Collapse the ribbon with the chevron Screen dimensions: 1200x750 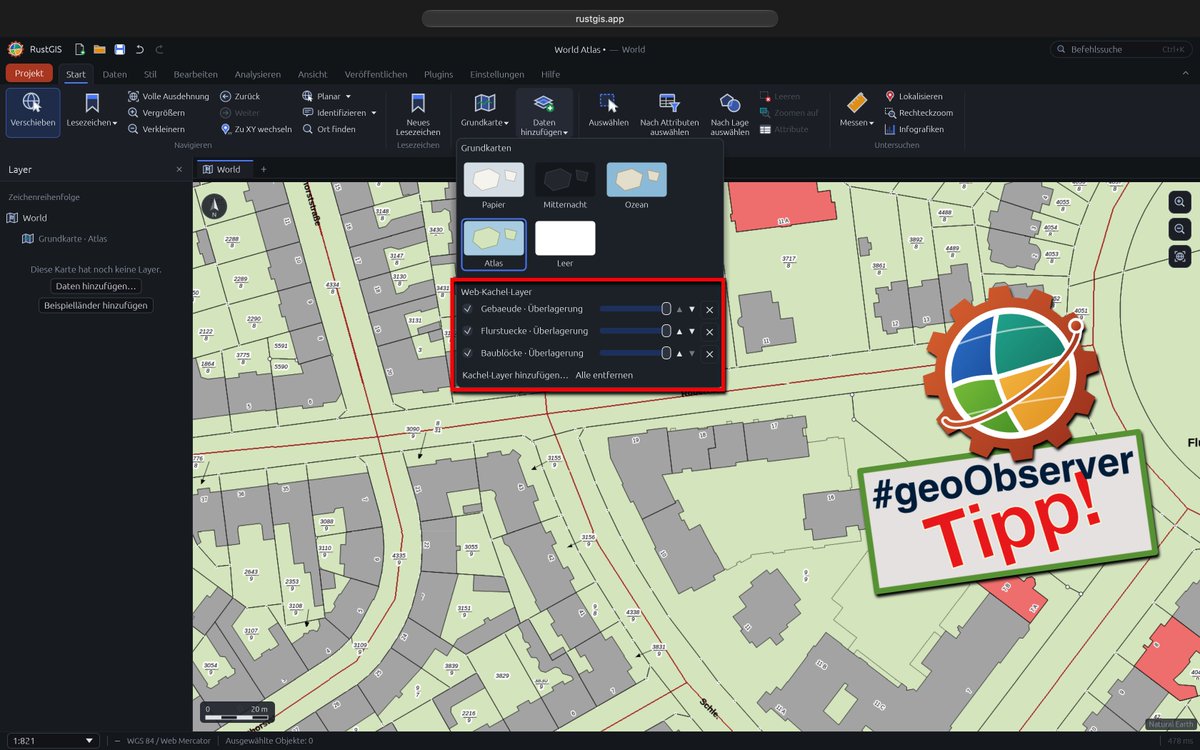tap(1184, 73)
